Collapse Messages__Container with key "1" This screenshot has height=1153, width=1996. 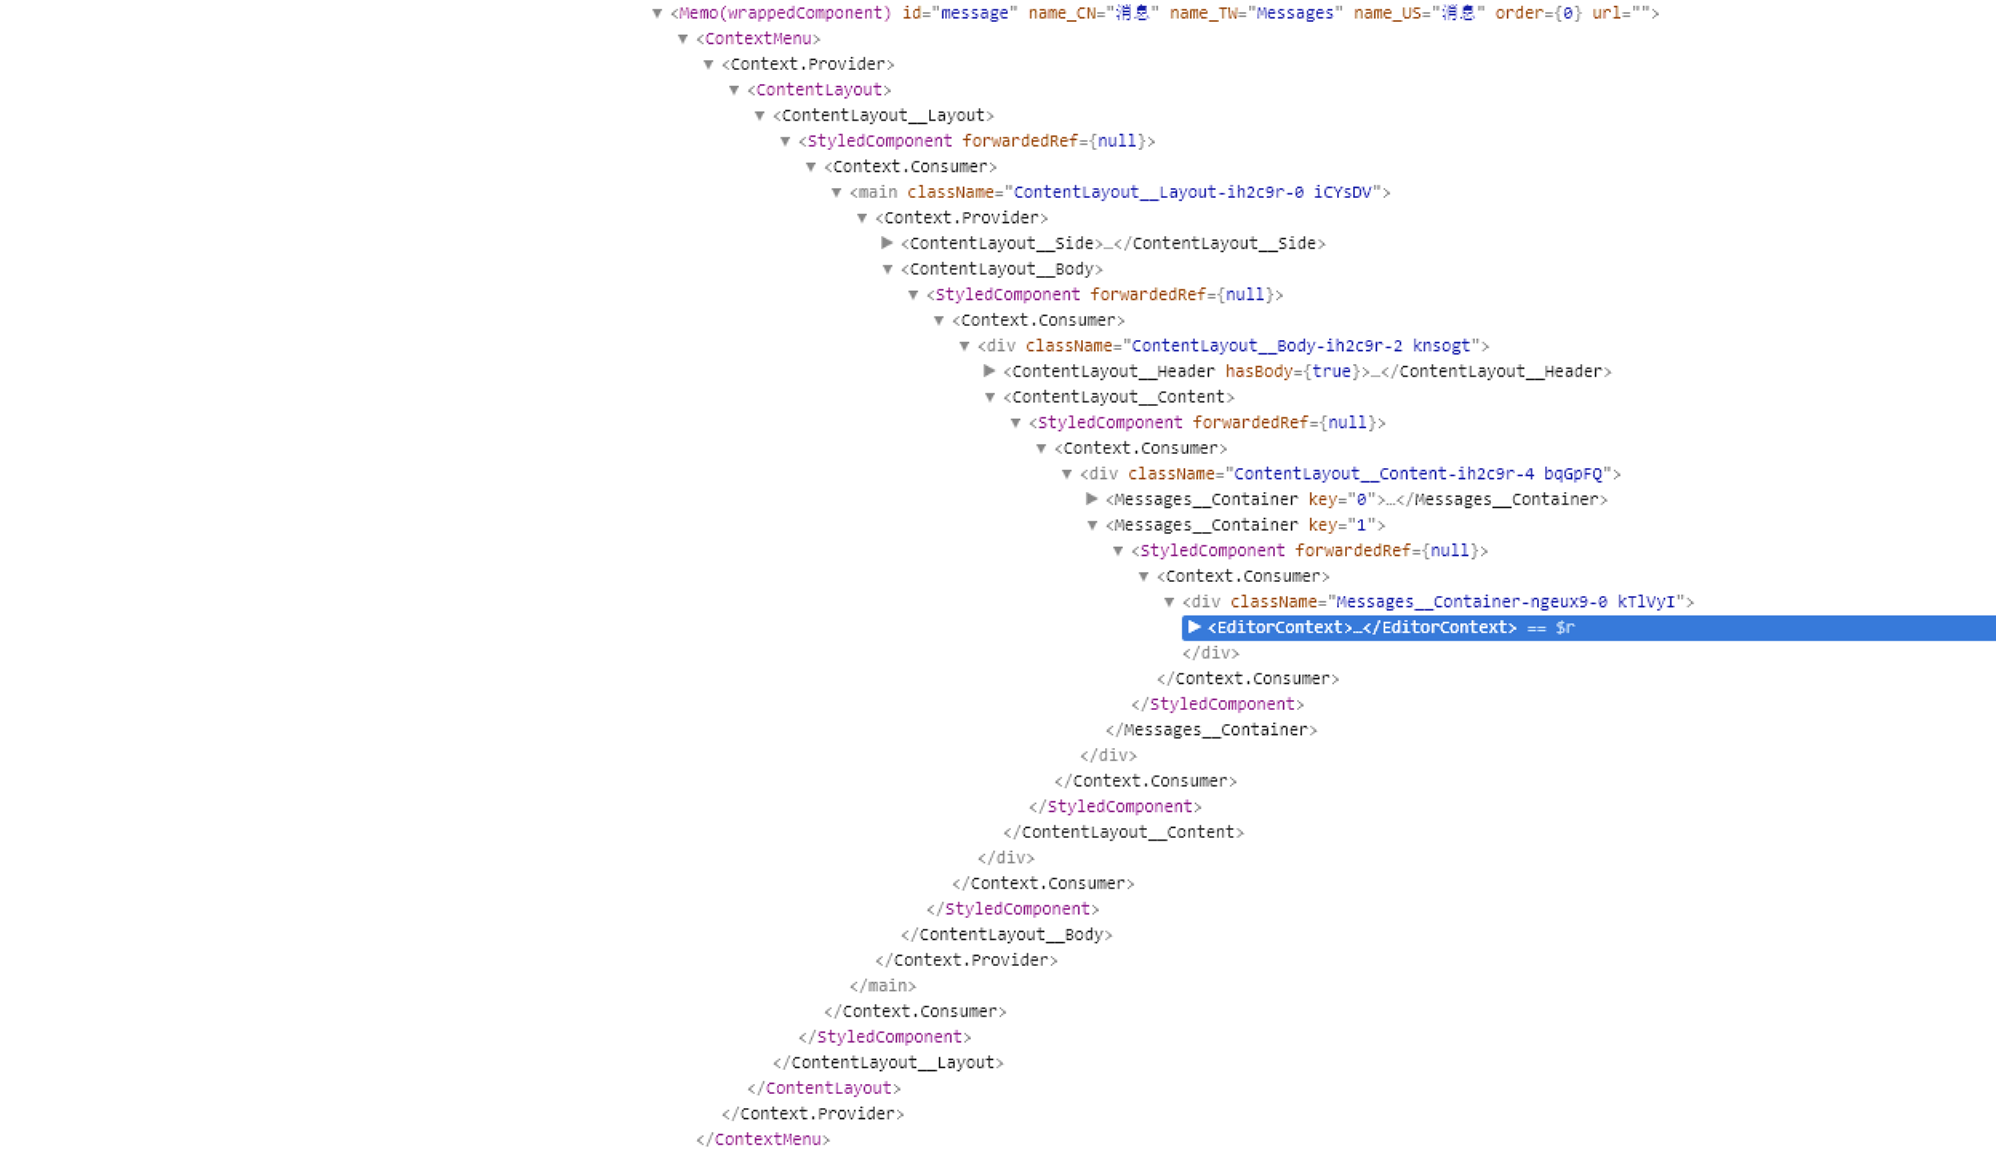(1092, 525)
